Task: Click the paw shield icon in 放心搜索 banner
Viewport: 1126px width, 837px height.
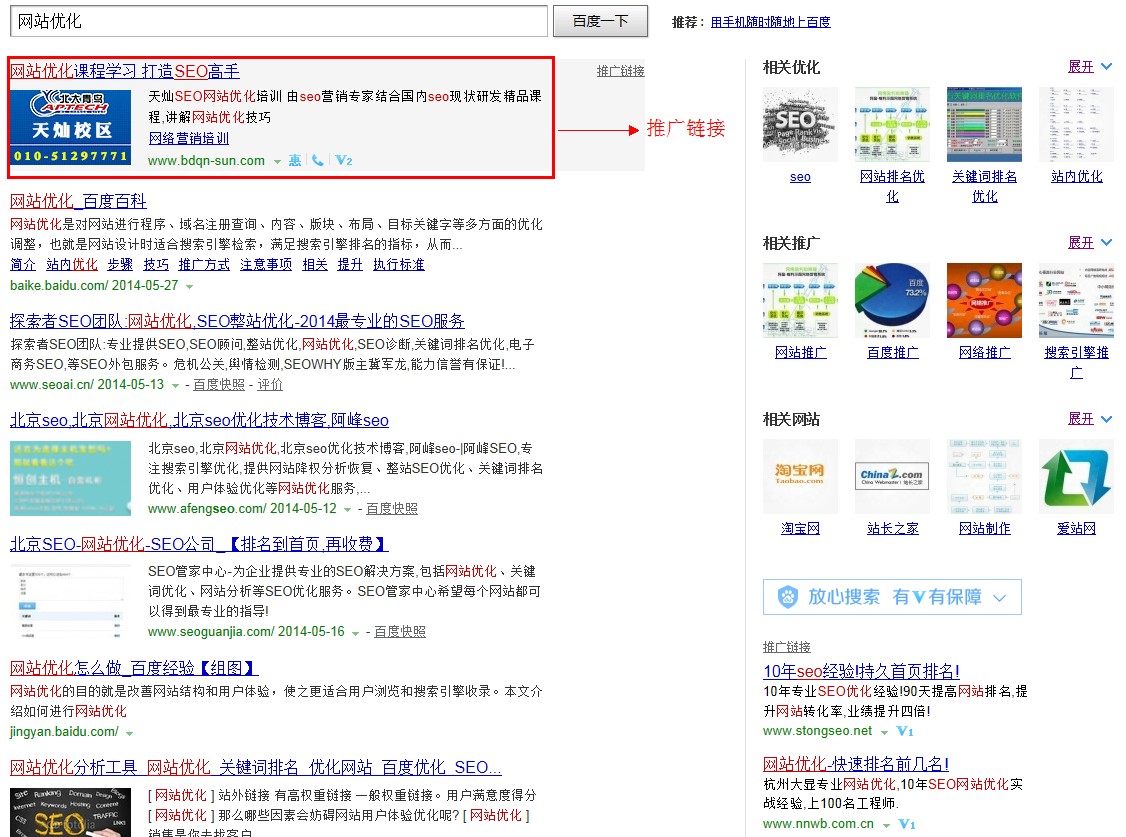Action: (788, 597)
